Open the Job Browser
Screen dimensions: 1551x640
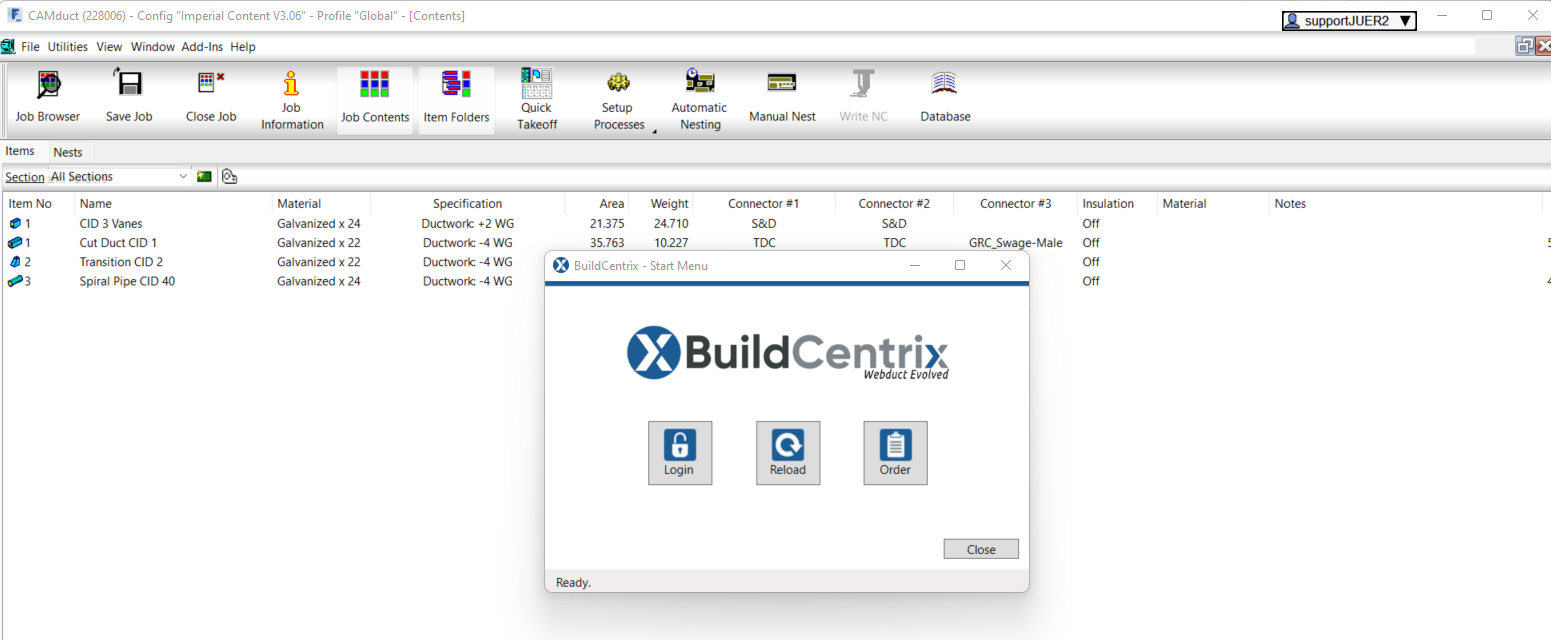[x=47, y=97]
